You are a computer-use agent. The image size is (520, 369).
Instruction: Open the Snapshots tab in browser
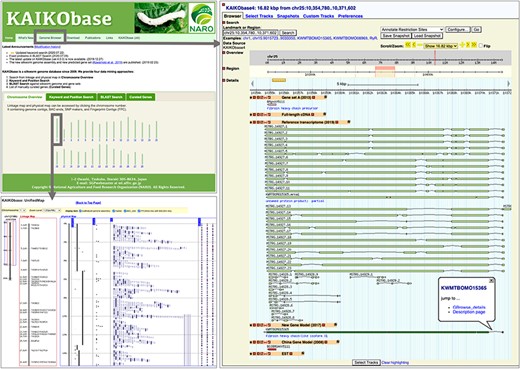[x=288, y=16]
